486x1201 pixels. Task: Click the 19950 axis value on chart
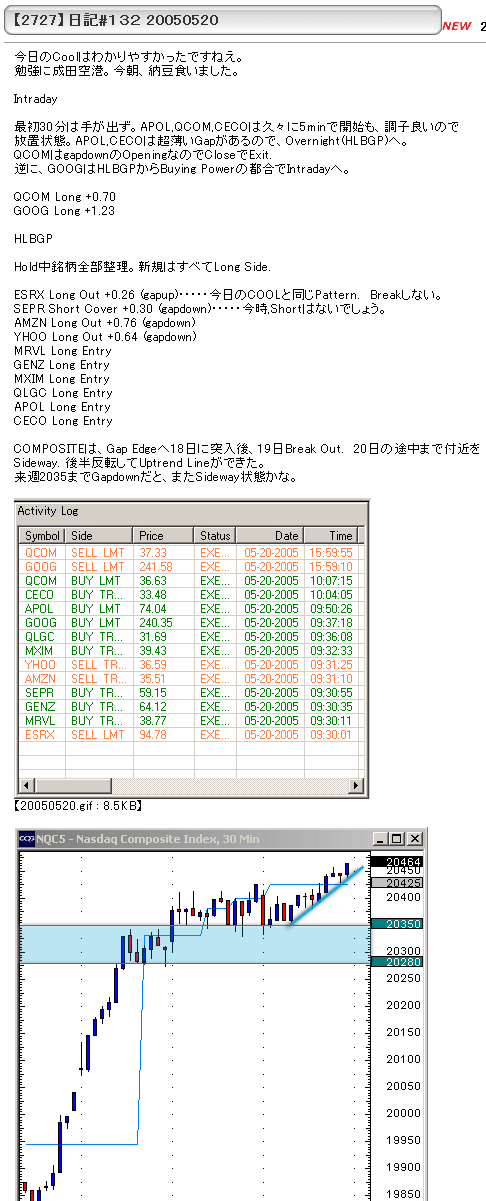coord(403,1140)
